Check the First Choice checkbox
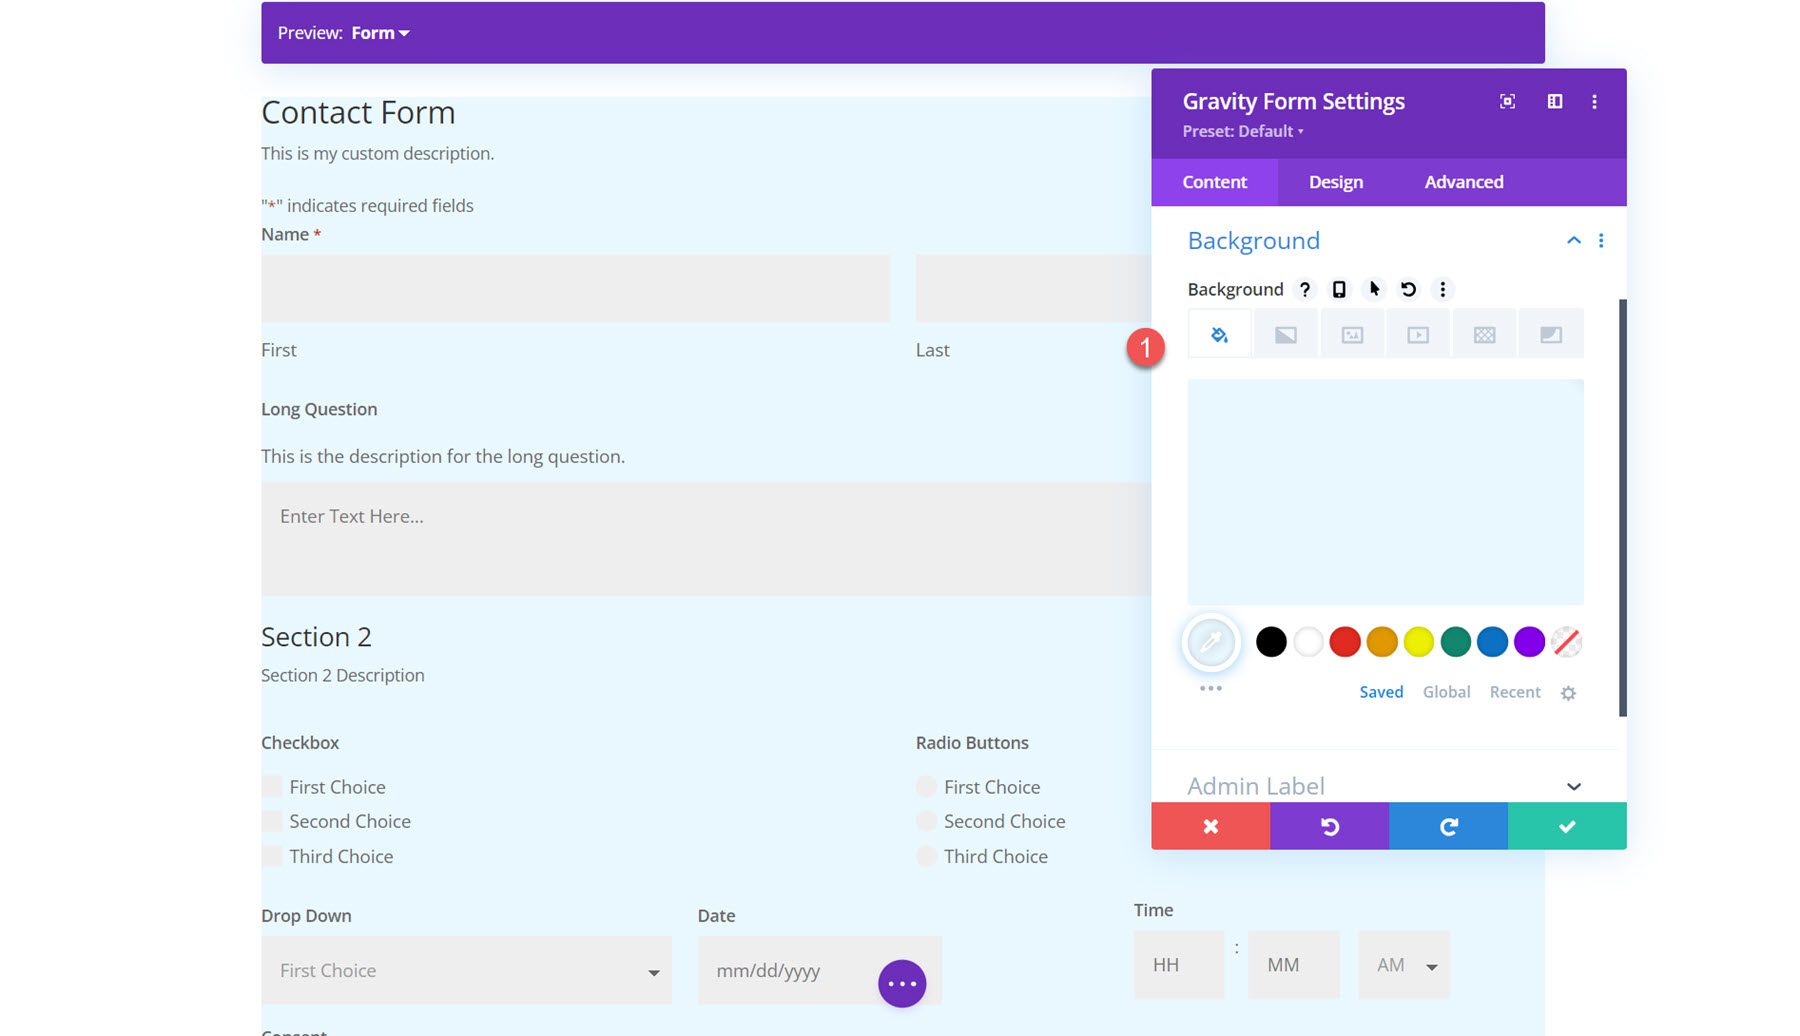The image size is (1800, 1036). pyautogui.click(x=271, y=786)
